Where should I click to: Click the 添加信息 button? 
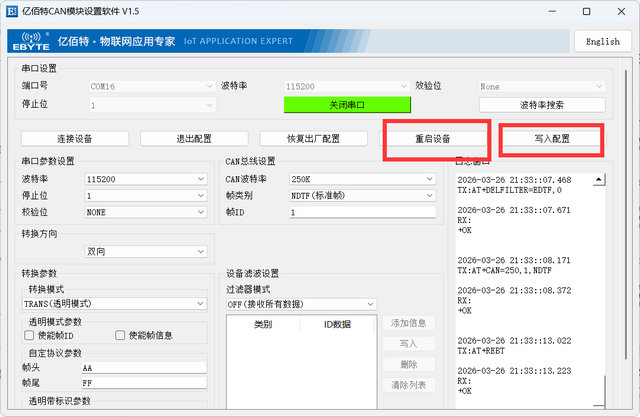pyautogui.click(x=409, y=323)
